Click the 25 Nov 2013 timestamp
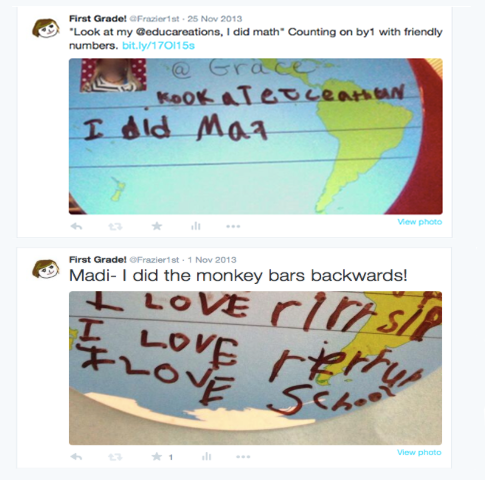485x480 pixels. [x=215, y=19]
